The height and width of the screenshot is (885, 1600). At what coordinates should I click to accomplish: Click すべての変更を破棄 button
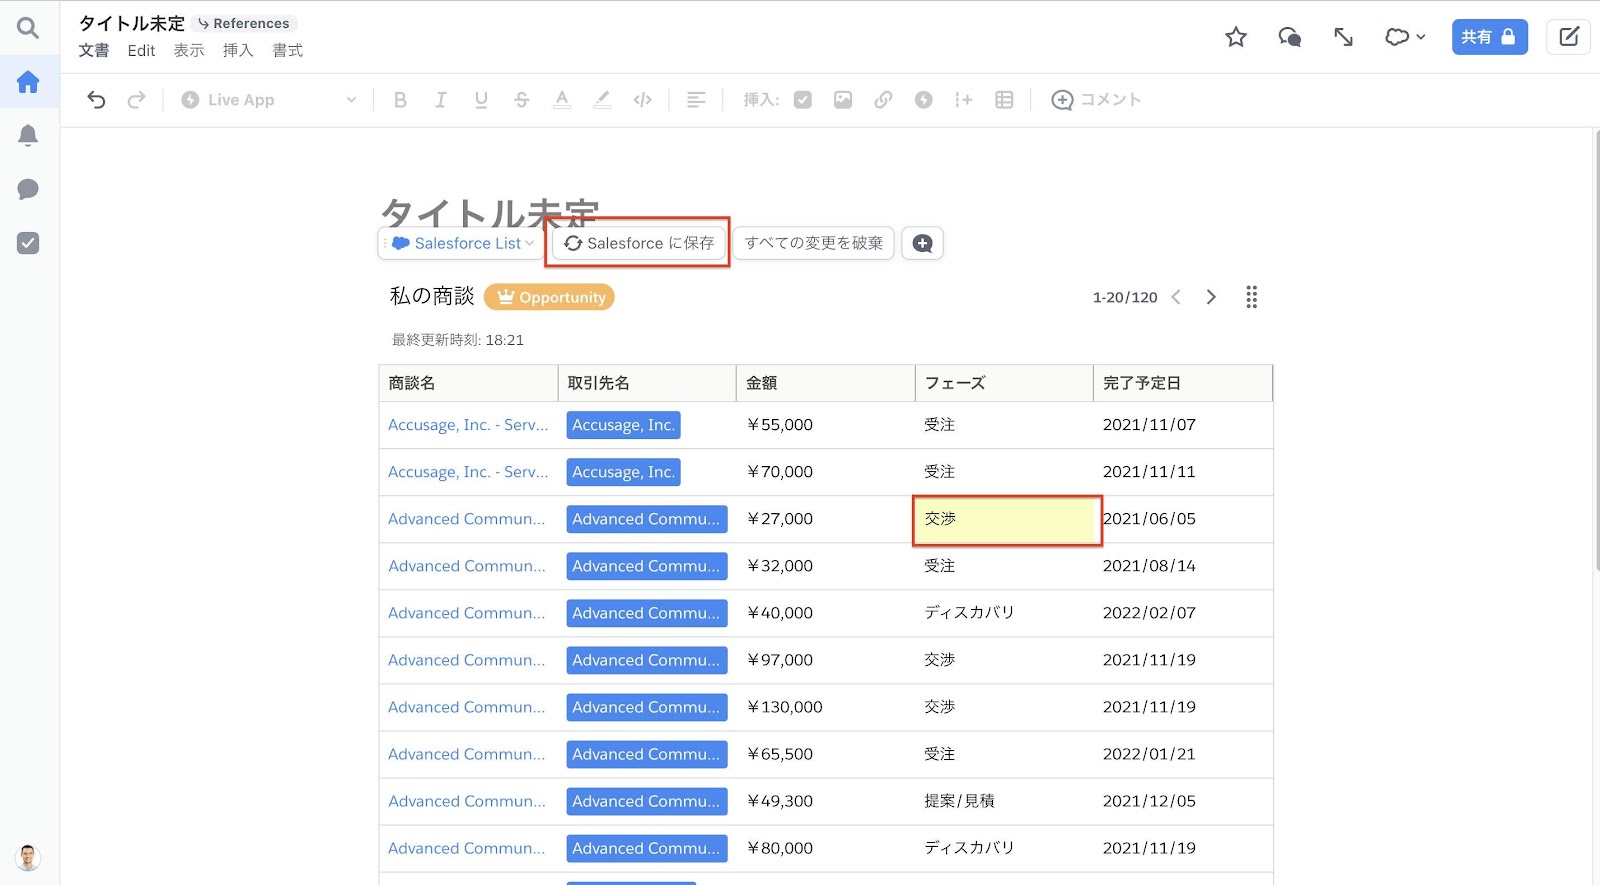814,243
